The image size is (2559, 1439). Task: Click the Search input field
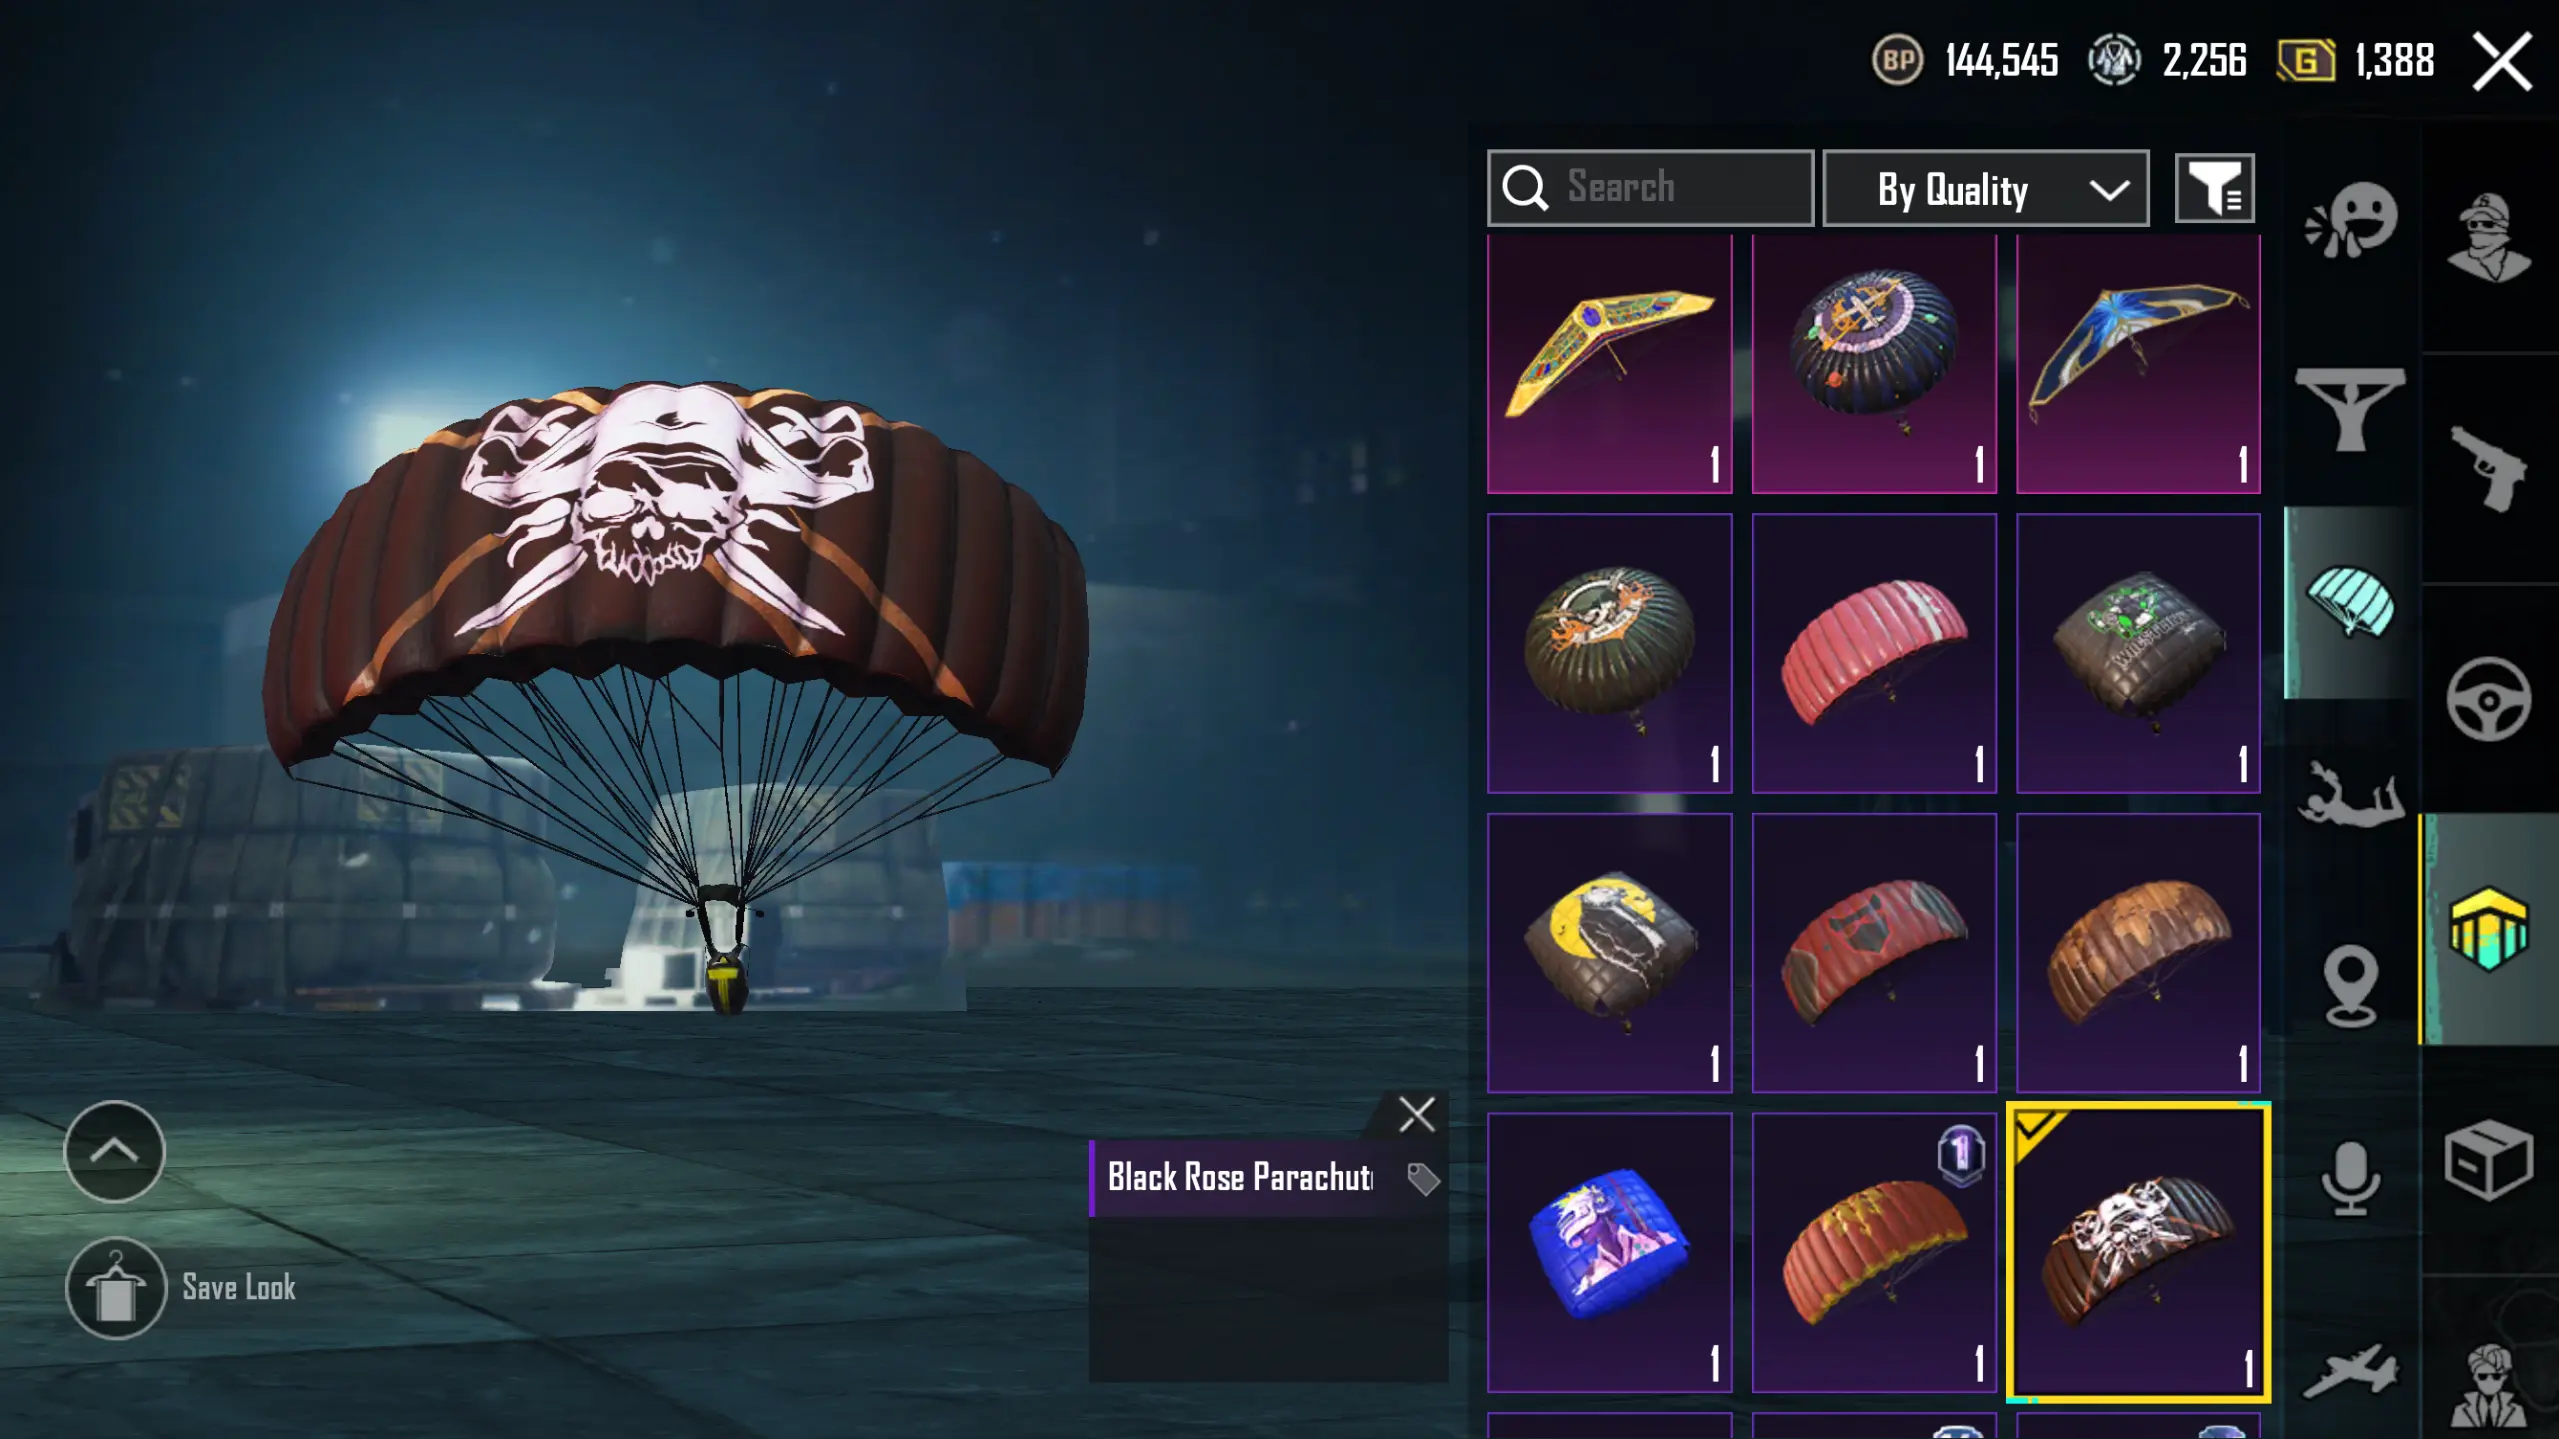(x=1650, y=188)
